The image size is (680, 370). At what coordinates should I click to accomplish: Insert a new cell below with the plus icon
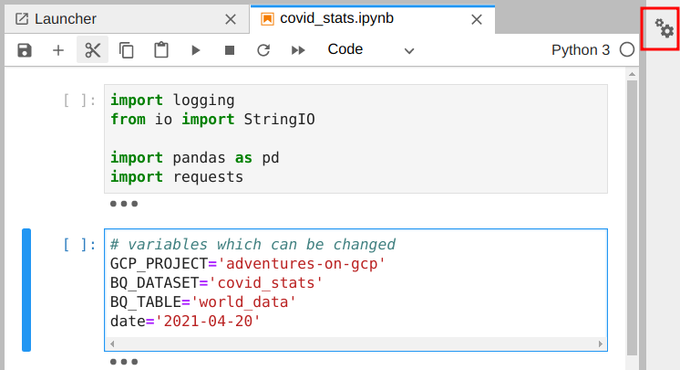(58, 50)
